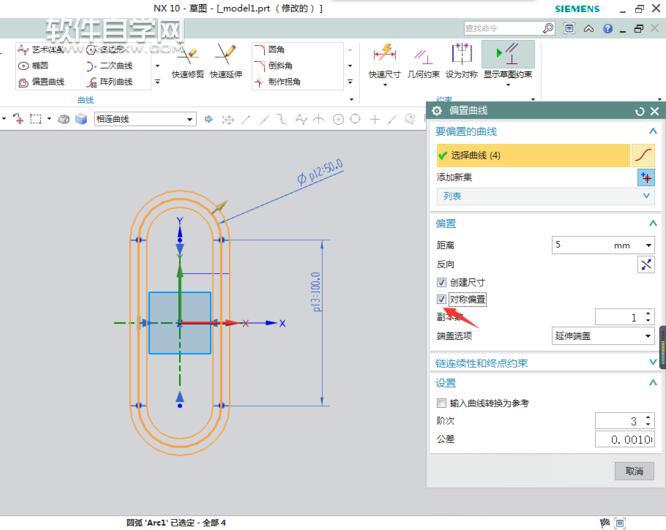Click the magnifier icon in the command finder
Viewport: 666px width, 530px height.
pos(548,28)
